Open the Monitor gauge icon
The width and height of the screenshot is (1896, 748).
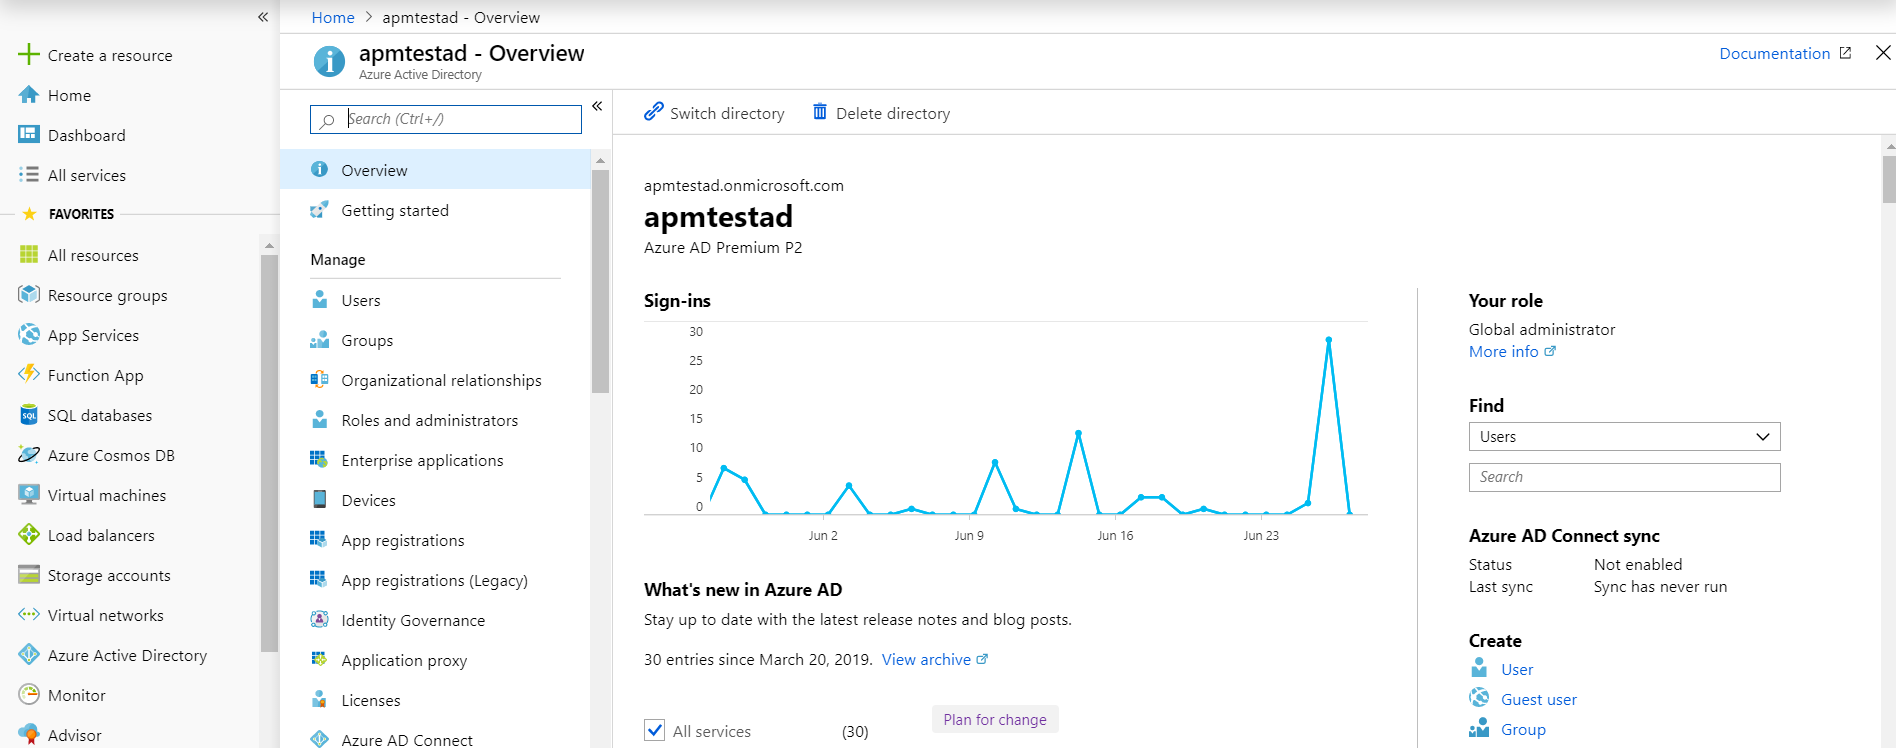click(29, 695)
